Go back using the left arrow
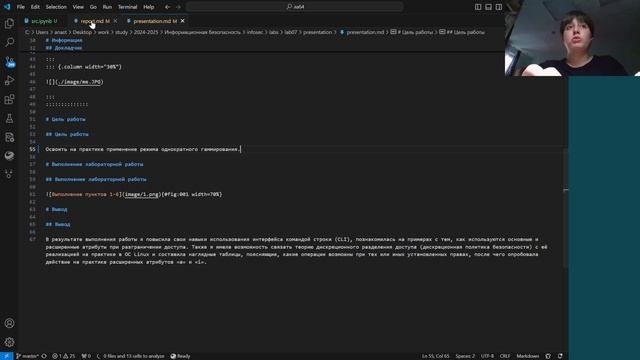Viewport: 640px width, 360px height. [x=167, y=7]
